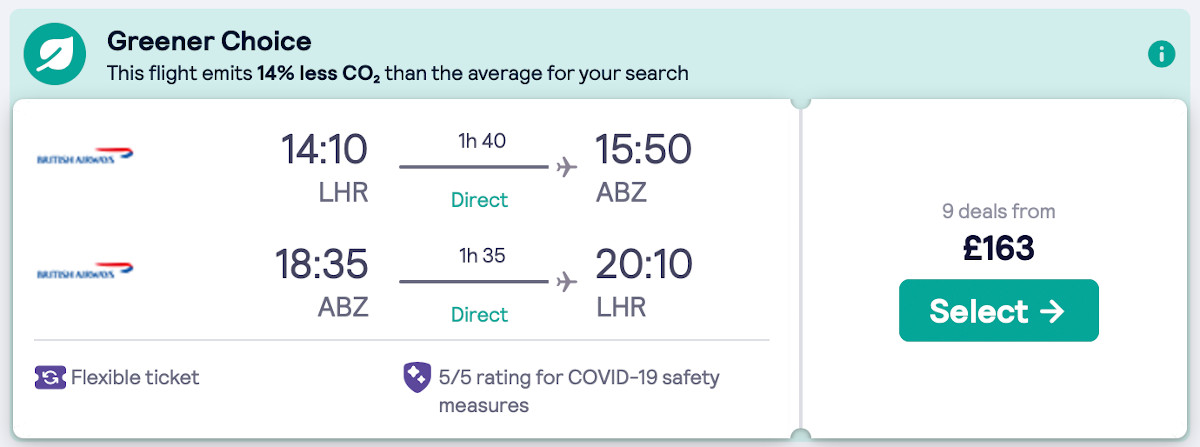Open the info icon on the Greener Choice banner
Screen dimensions: 1200x447
(1161, 54)
